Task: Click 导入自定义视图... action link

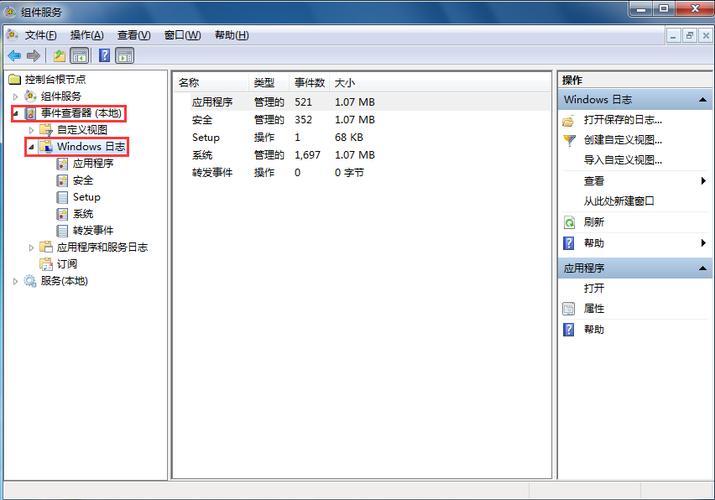Action: (623, 160)
